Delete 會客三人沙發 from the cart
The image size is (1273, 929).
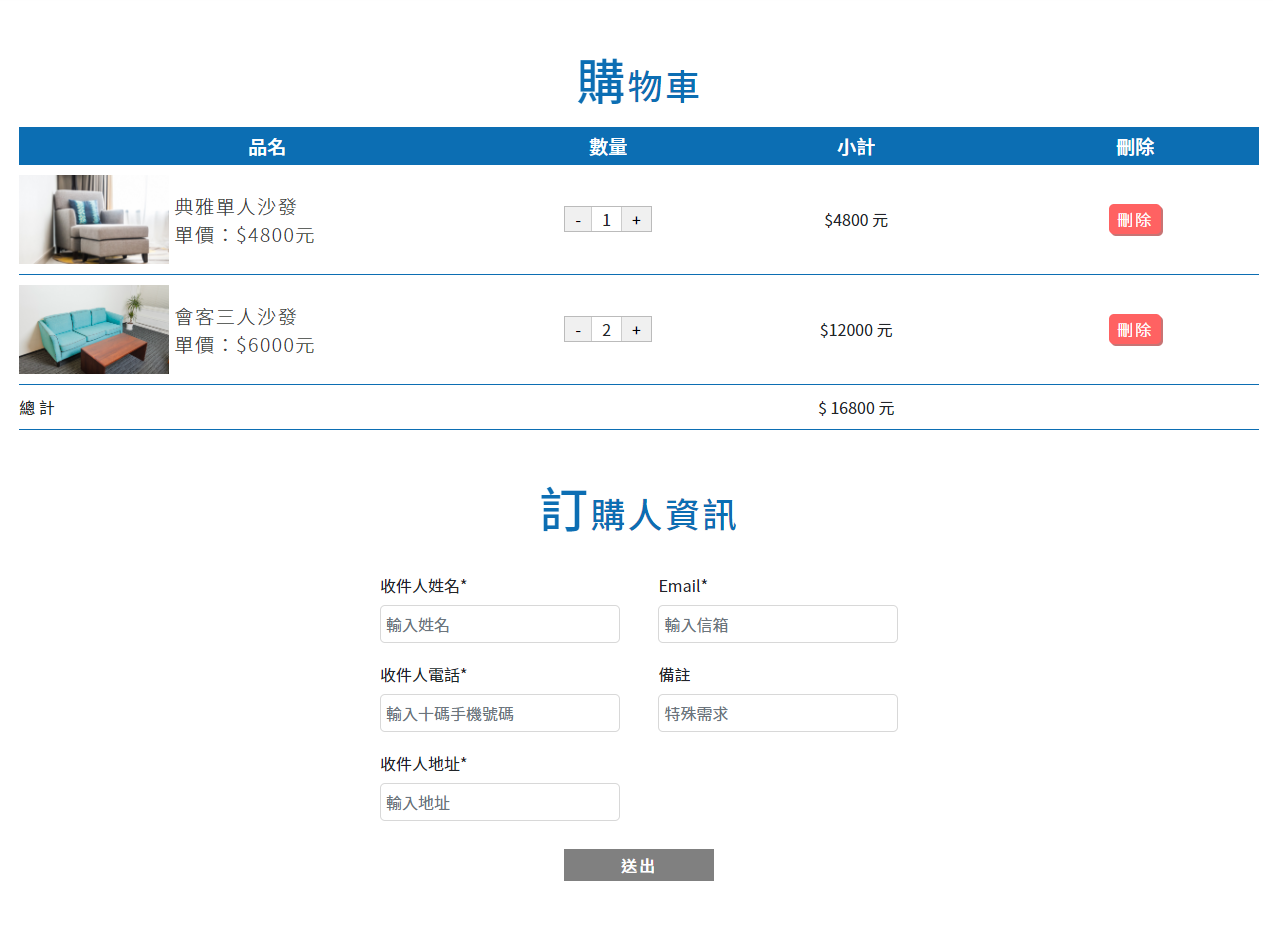coord(1135,329)
